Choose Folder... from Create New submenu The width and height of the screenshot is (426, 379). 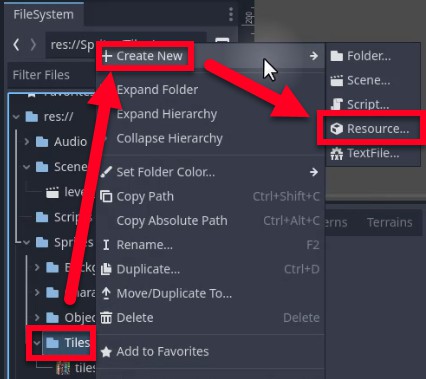[373, 56]
